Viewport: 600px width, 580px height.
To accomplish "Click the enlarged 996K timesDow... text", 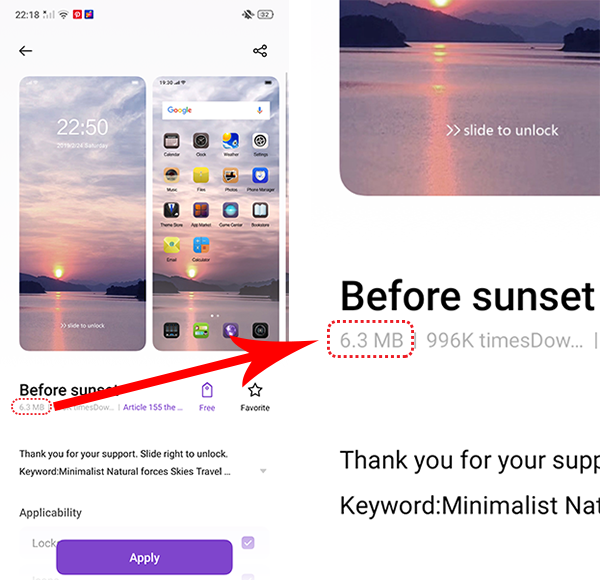I will (x=504, y=340).
